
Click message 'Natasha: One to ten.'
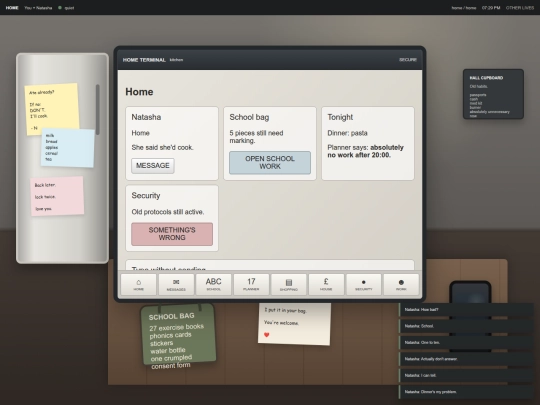tap(466, 342)
